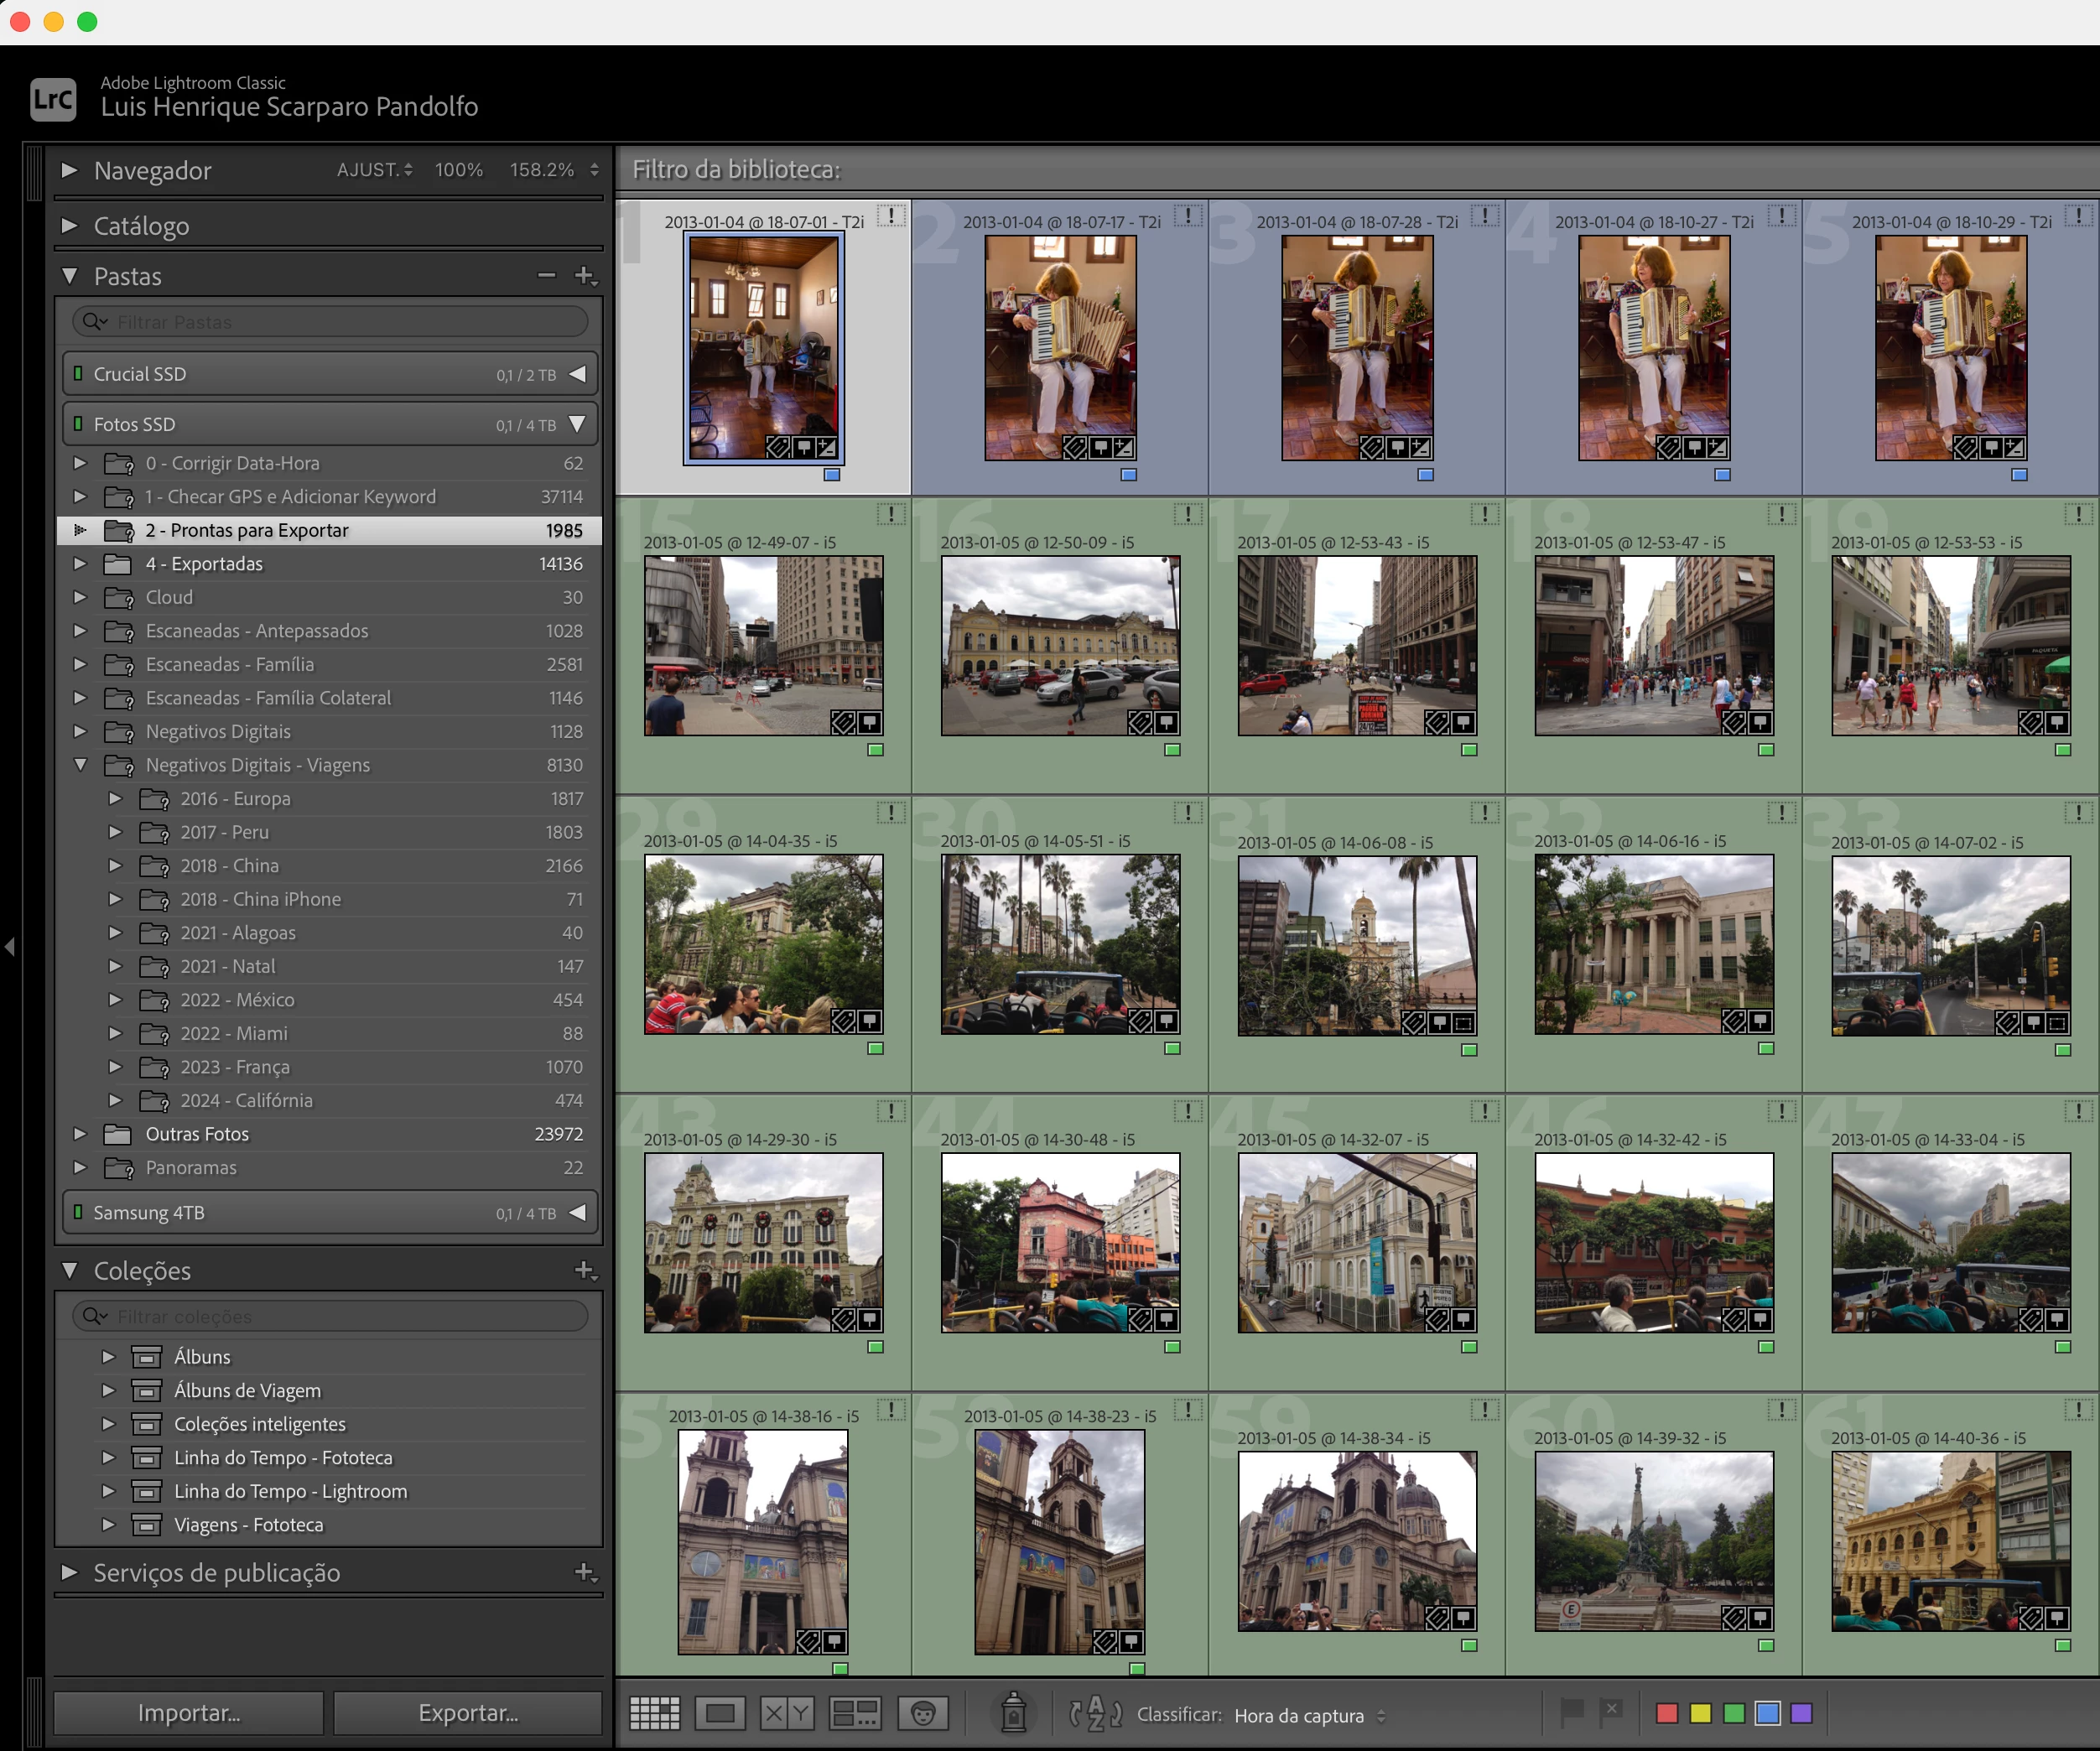The height and width of the screenshot is (1751, 2100).
Task: Open Compare view (X|Y) icon
Action: [x=786, y=1713]
